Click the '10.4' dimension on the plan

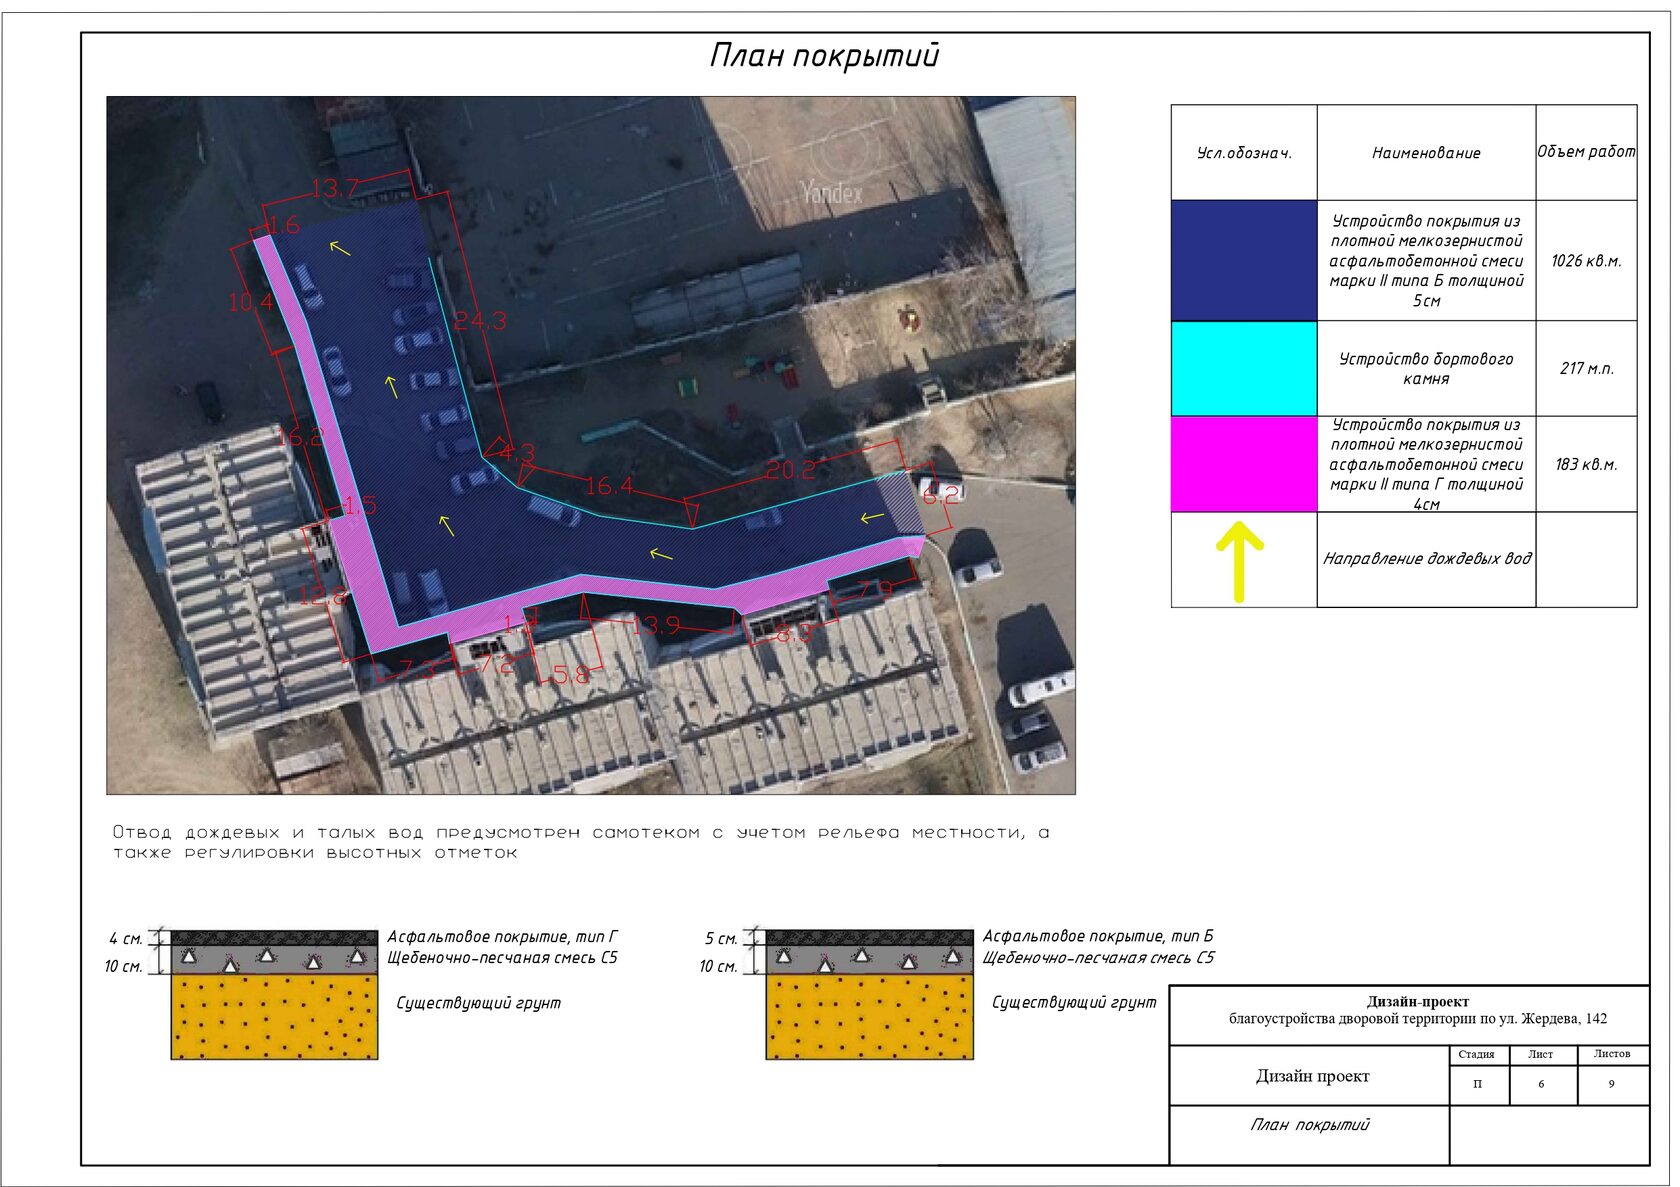250,302
